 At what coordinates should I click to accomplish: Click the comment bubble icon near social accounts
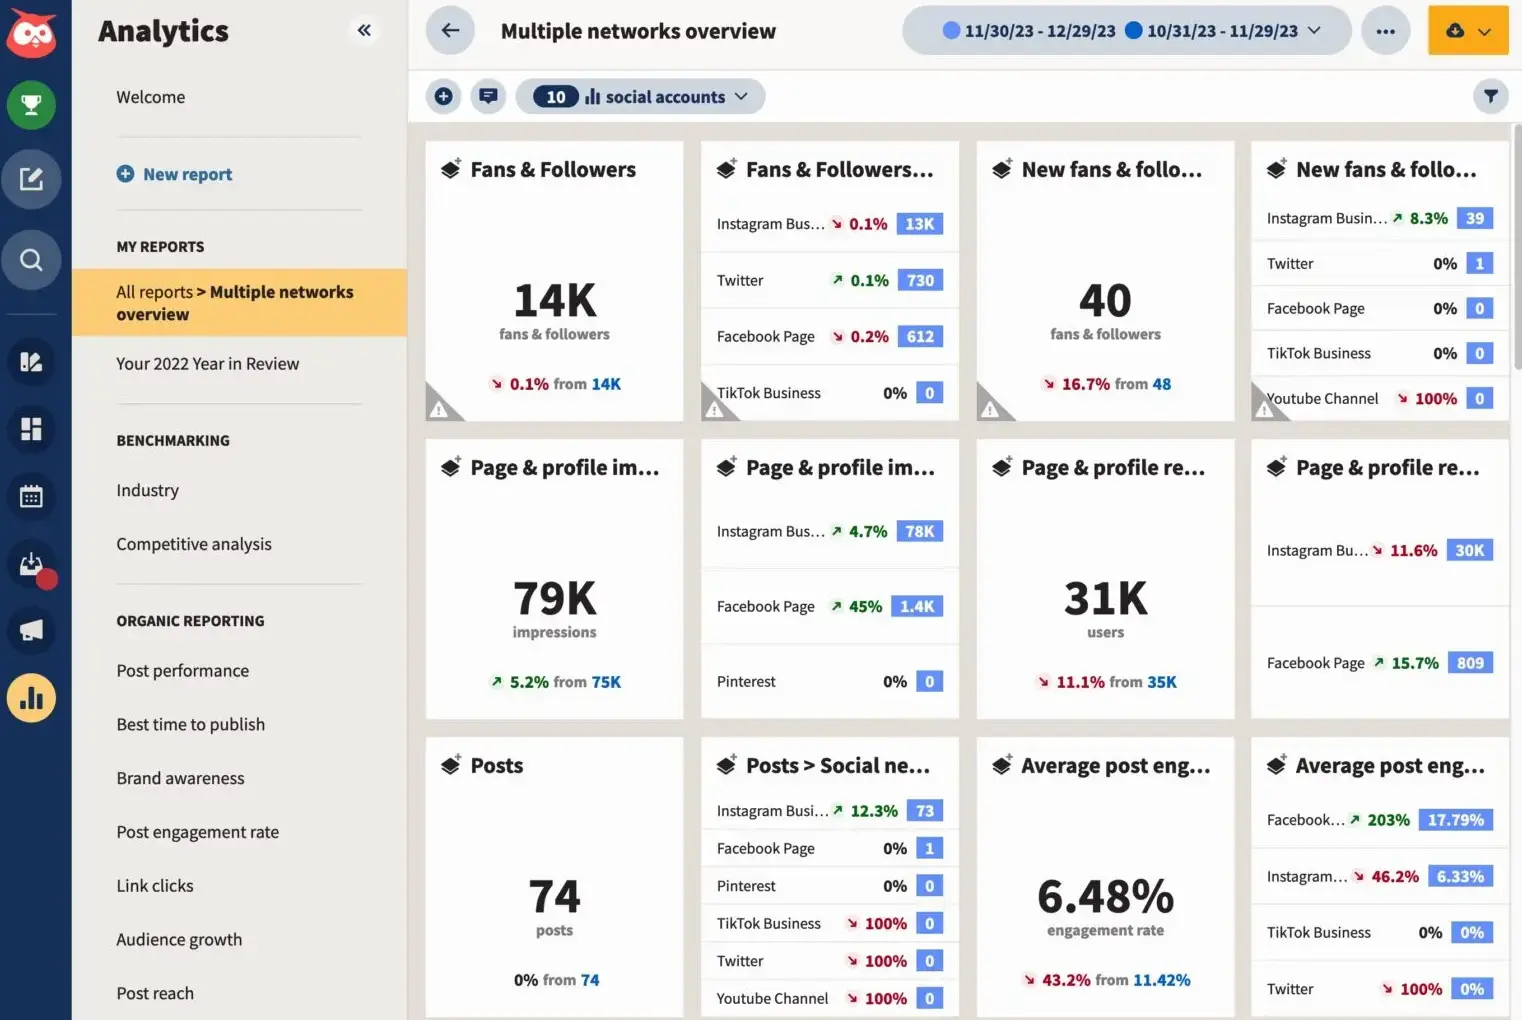coord(488,96)
